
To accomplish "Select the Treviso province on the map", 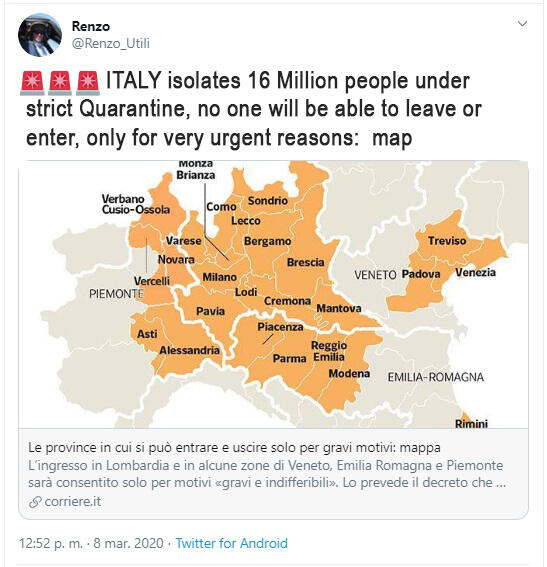I will pyautogui.click(x=447, y=240).
